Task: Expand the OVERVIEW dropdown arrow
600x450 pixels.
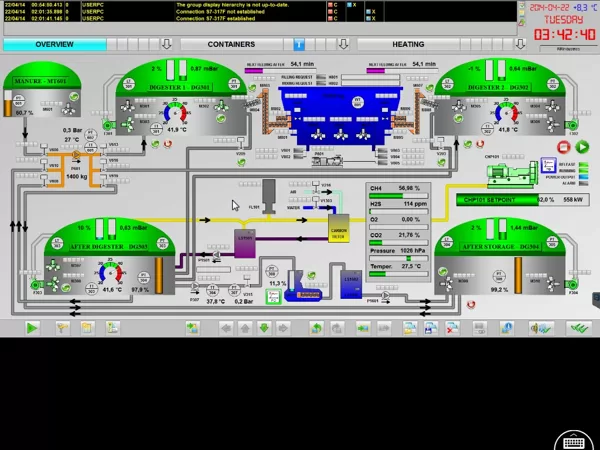Action: [166, 44]
